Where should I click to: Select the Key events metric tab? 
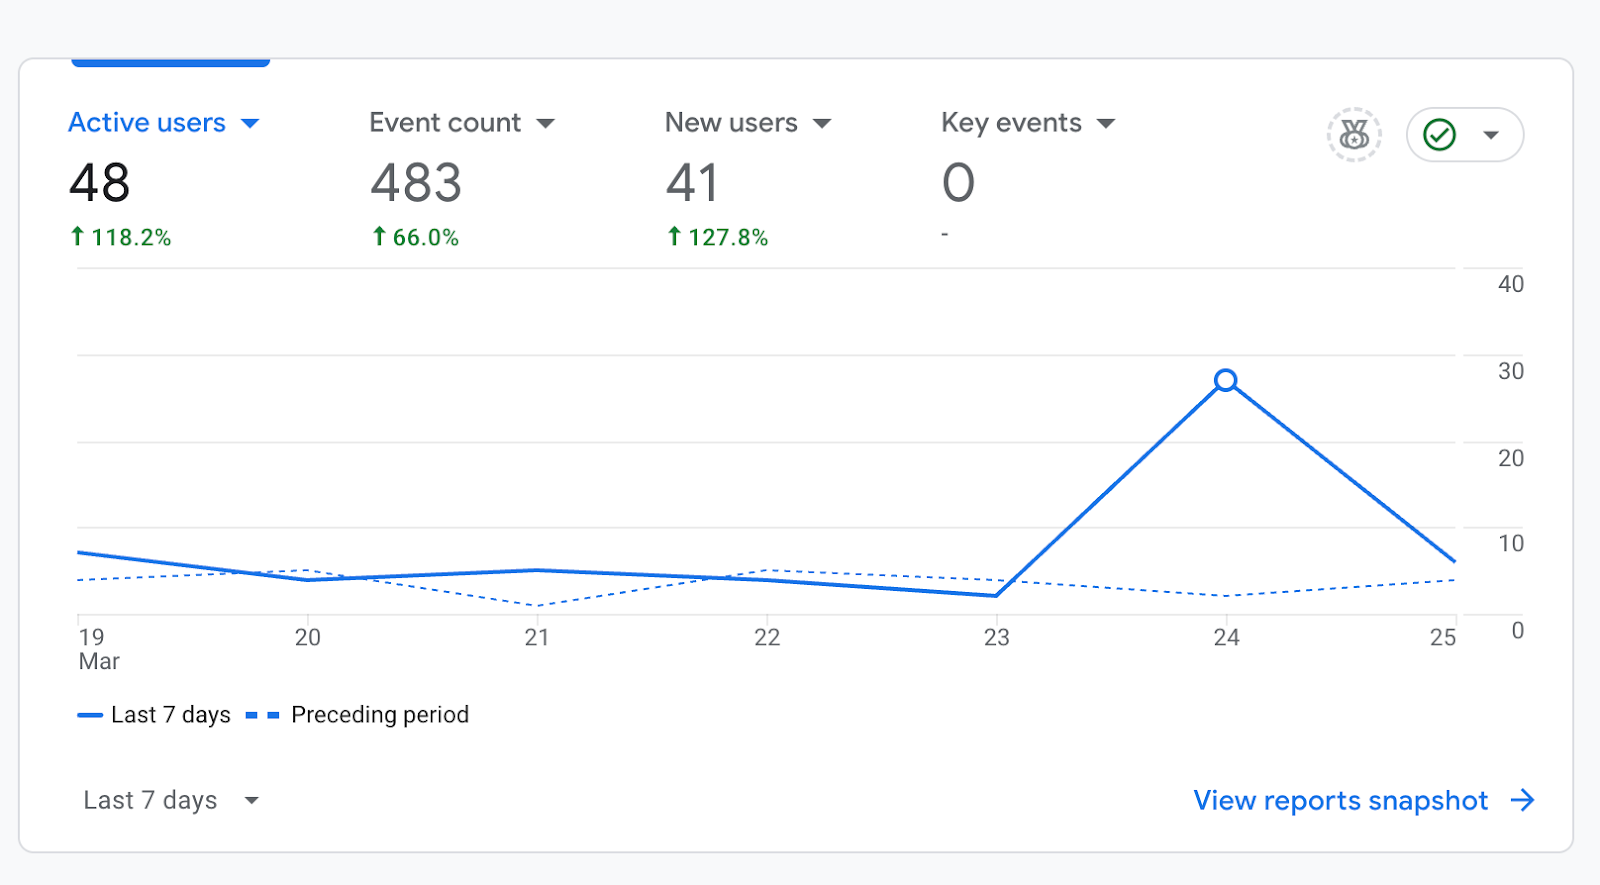tap(1011, 123)
